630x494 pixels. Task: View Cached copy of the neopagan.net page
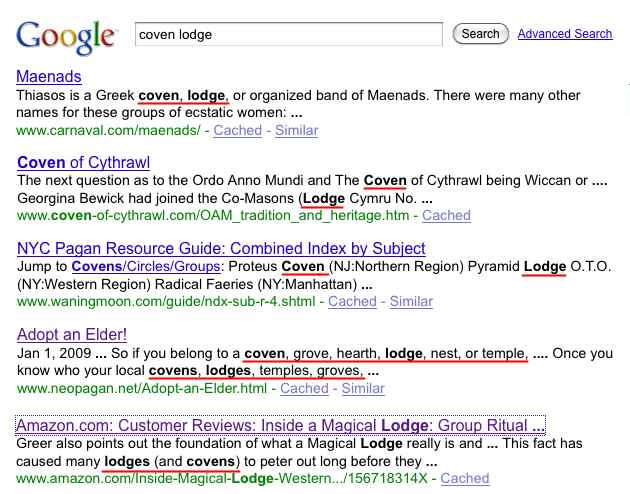(x=304, y=388)
